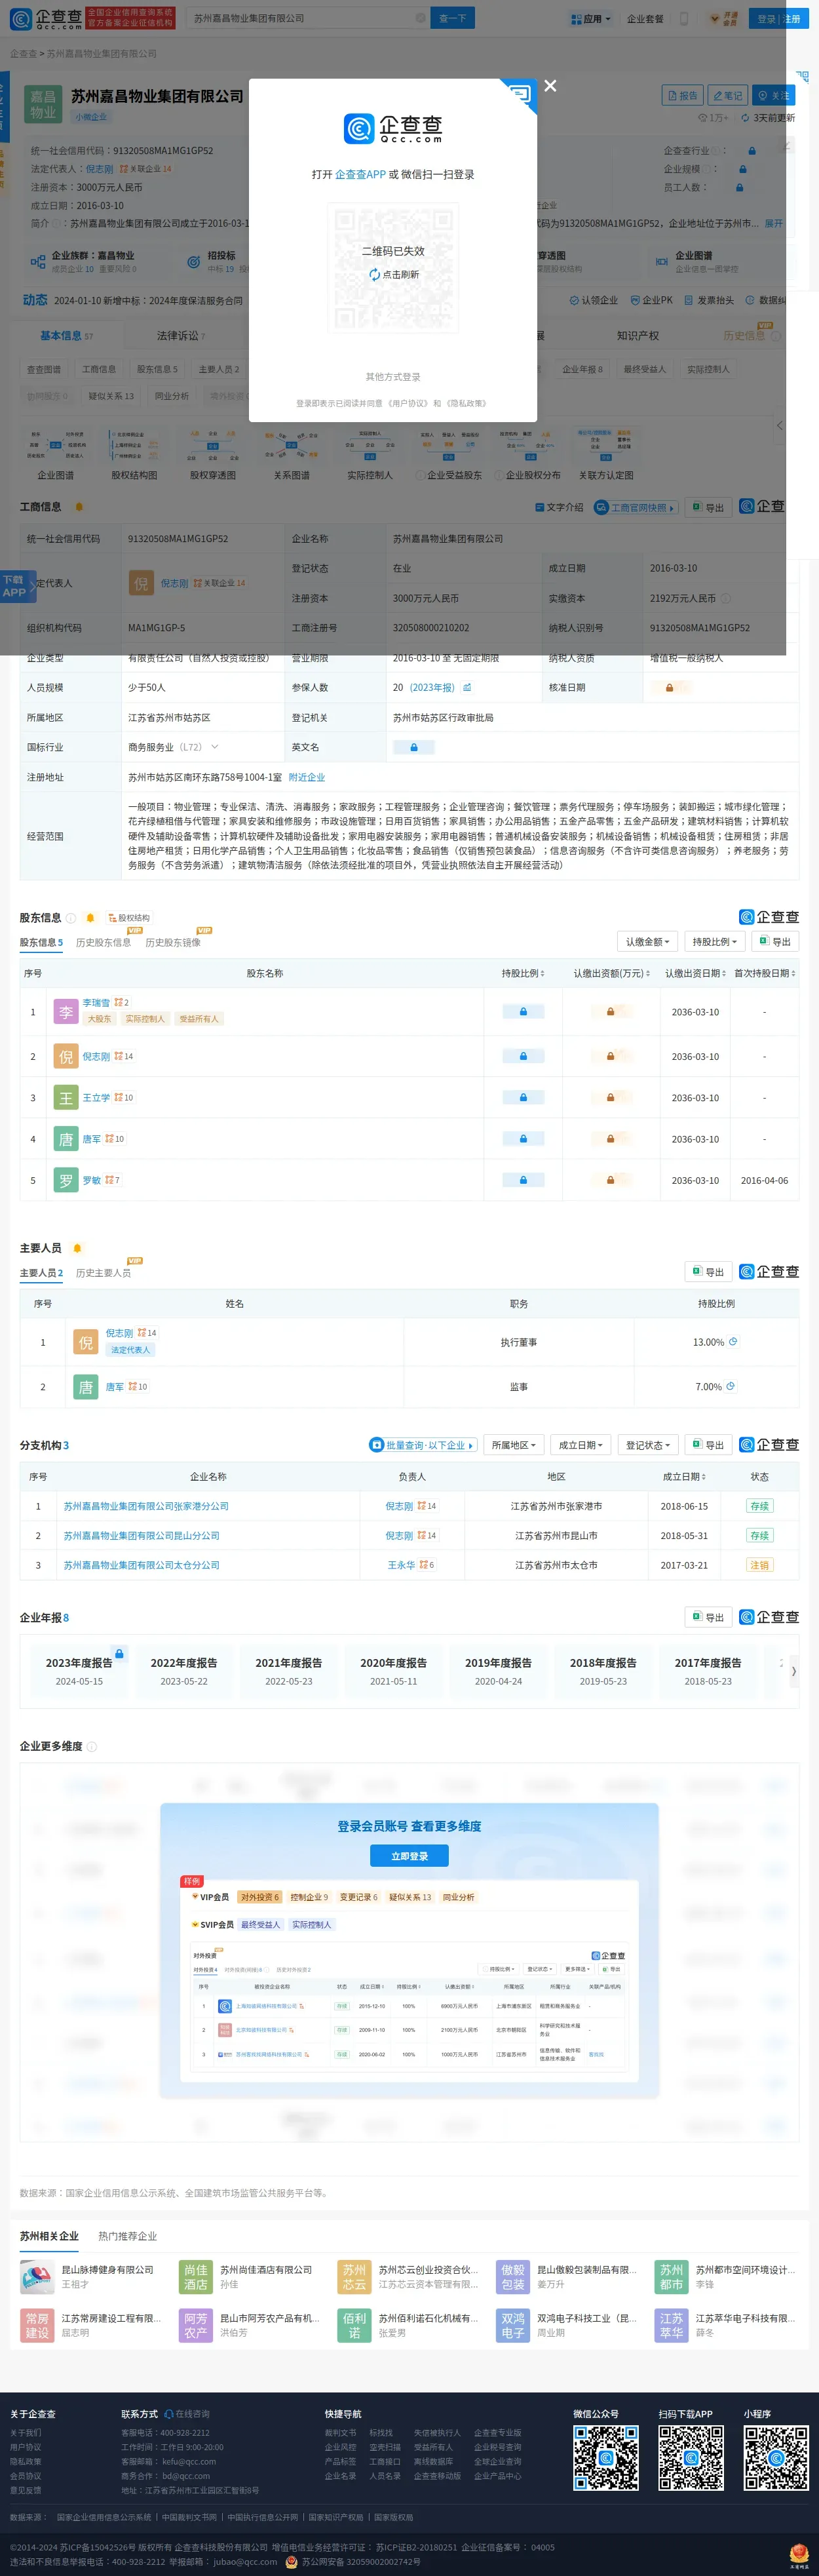Open the 2020年度报告 card
Screen dimensions: 819x2576
(x=394, y=1671)
